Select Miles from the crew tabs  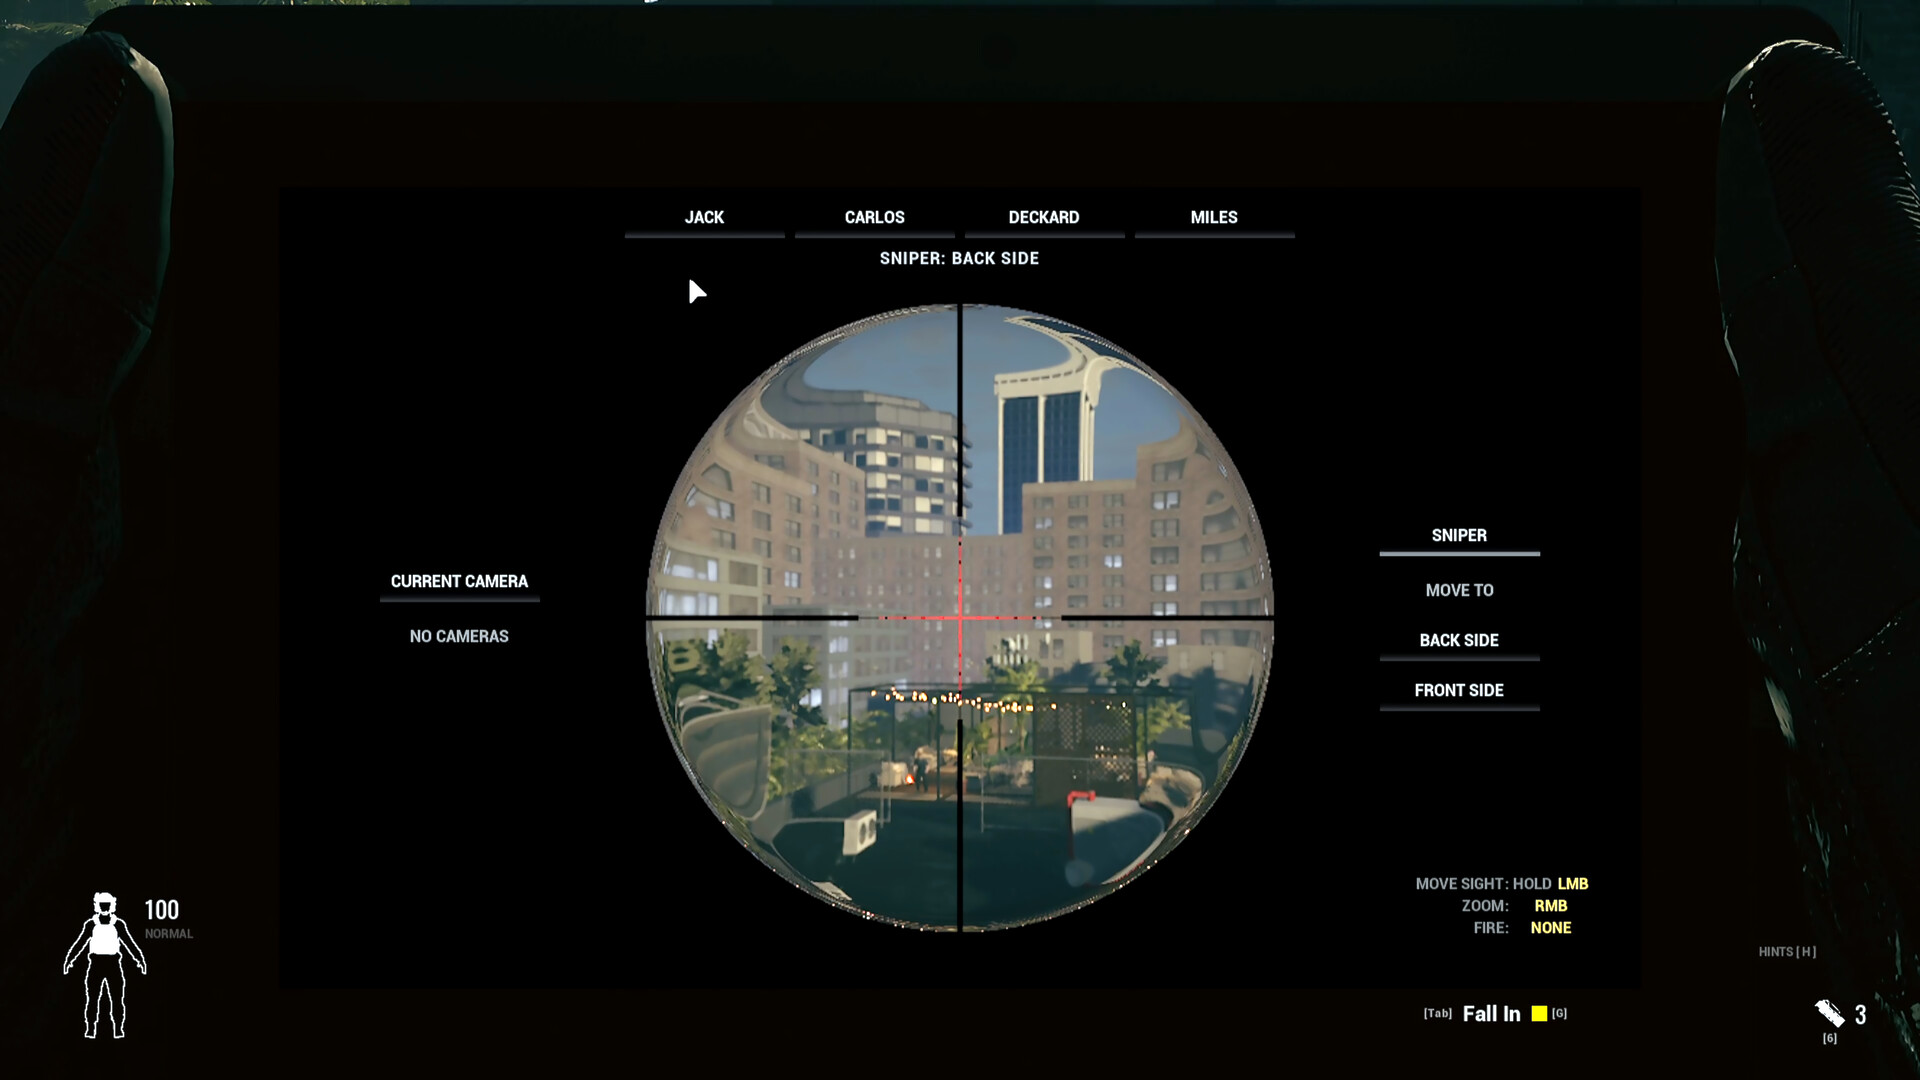pos(1213,217)
